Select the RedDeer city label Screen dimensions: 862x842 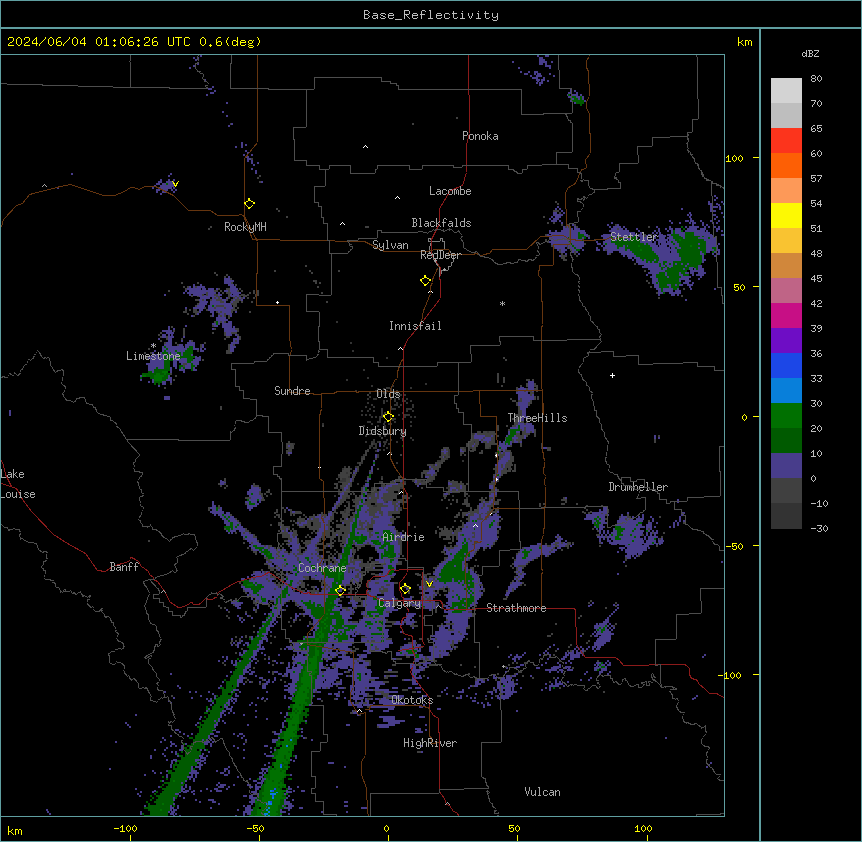pyautogui.click(x=440, y=255)
